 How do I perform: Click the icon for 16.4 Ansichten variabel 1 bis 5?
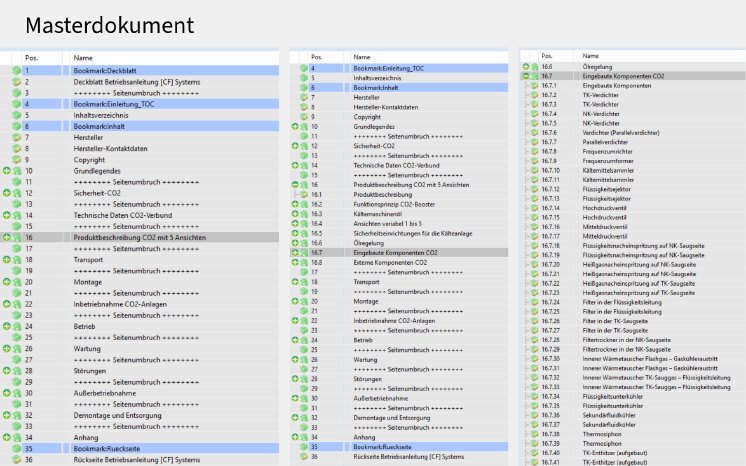tap(304, 224)
